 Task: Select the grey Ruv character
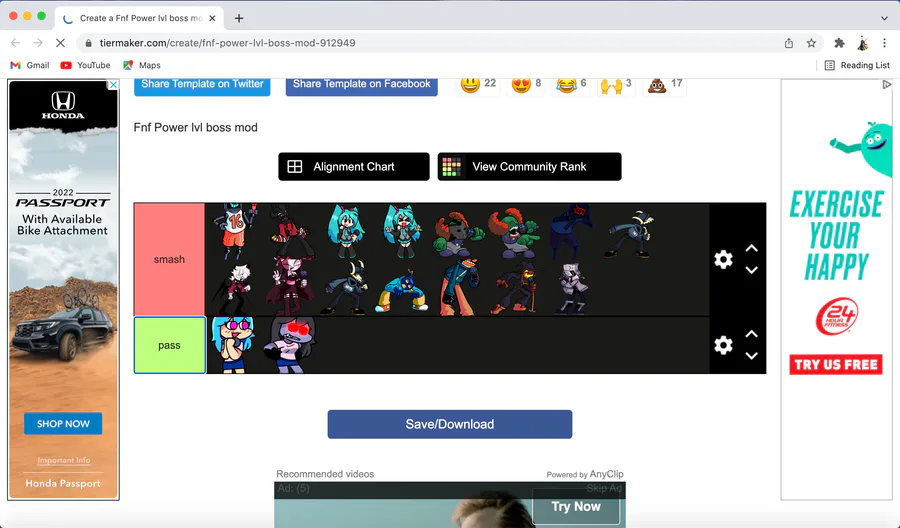click(x=571, y=288)
